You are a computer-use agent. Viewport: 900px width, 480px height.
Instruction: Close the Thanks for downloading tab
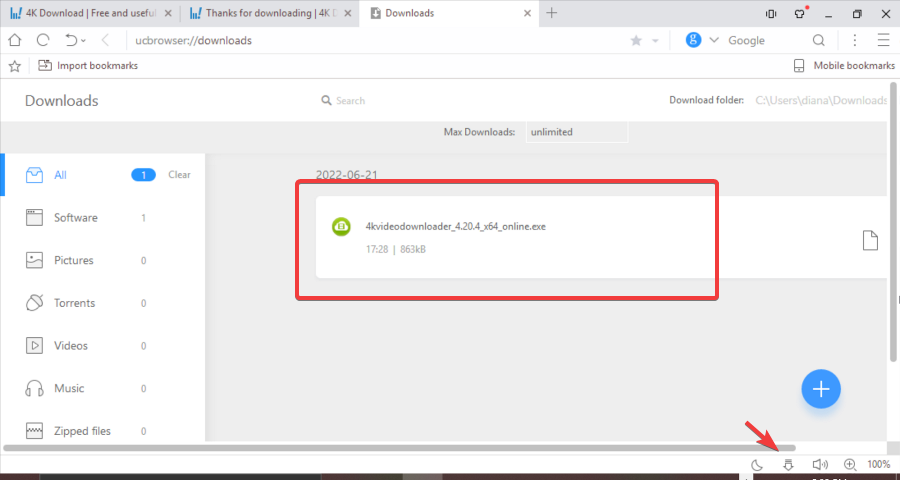tap(347, 13)
